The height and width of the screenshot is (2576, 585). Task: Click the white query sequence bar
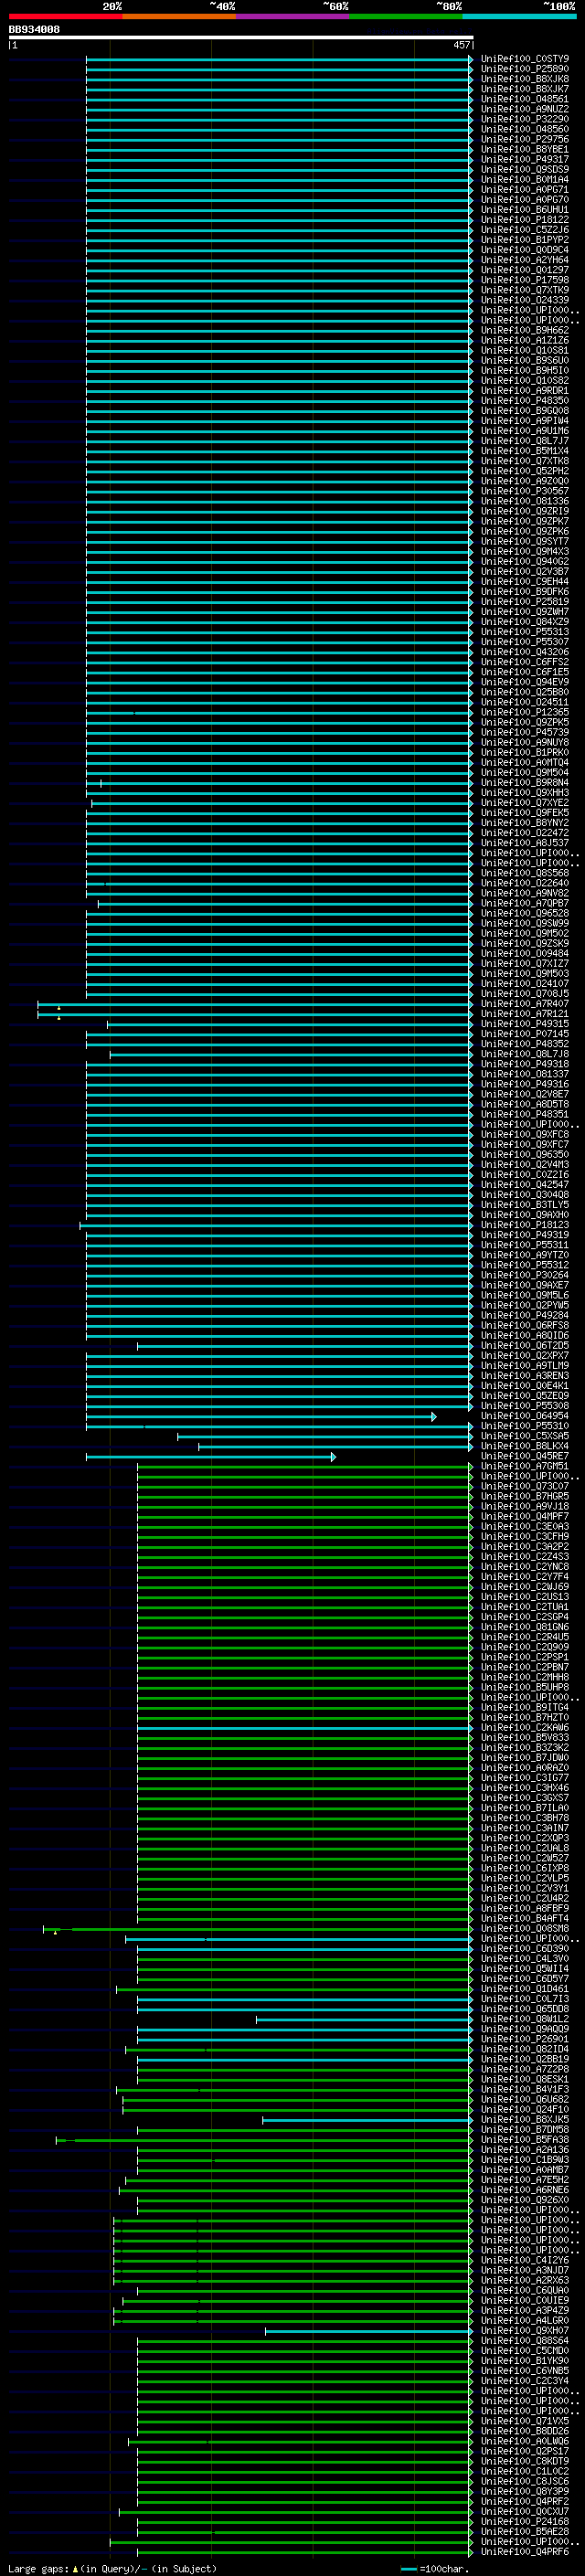241,38
